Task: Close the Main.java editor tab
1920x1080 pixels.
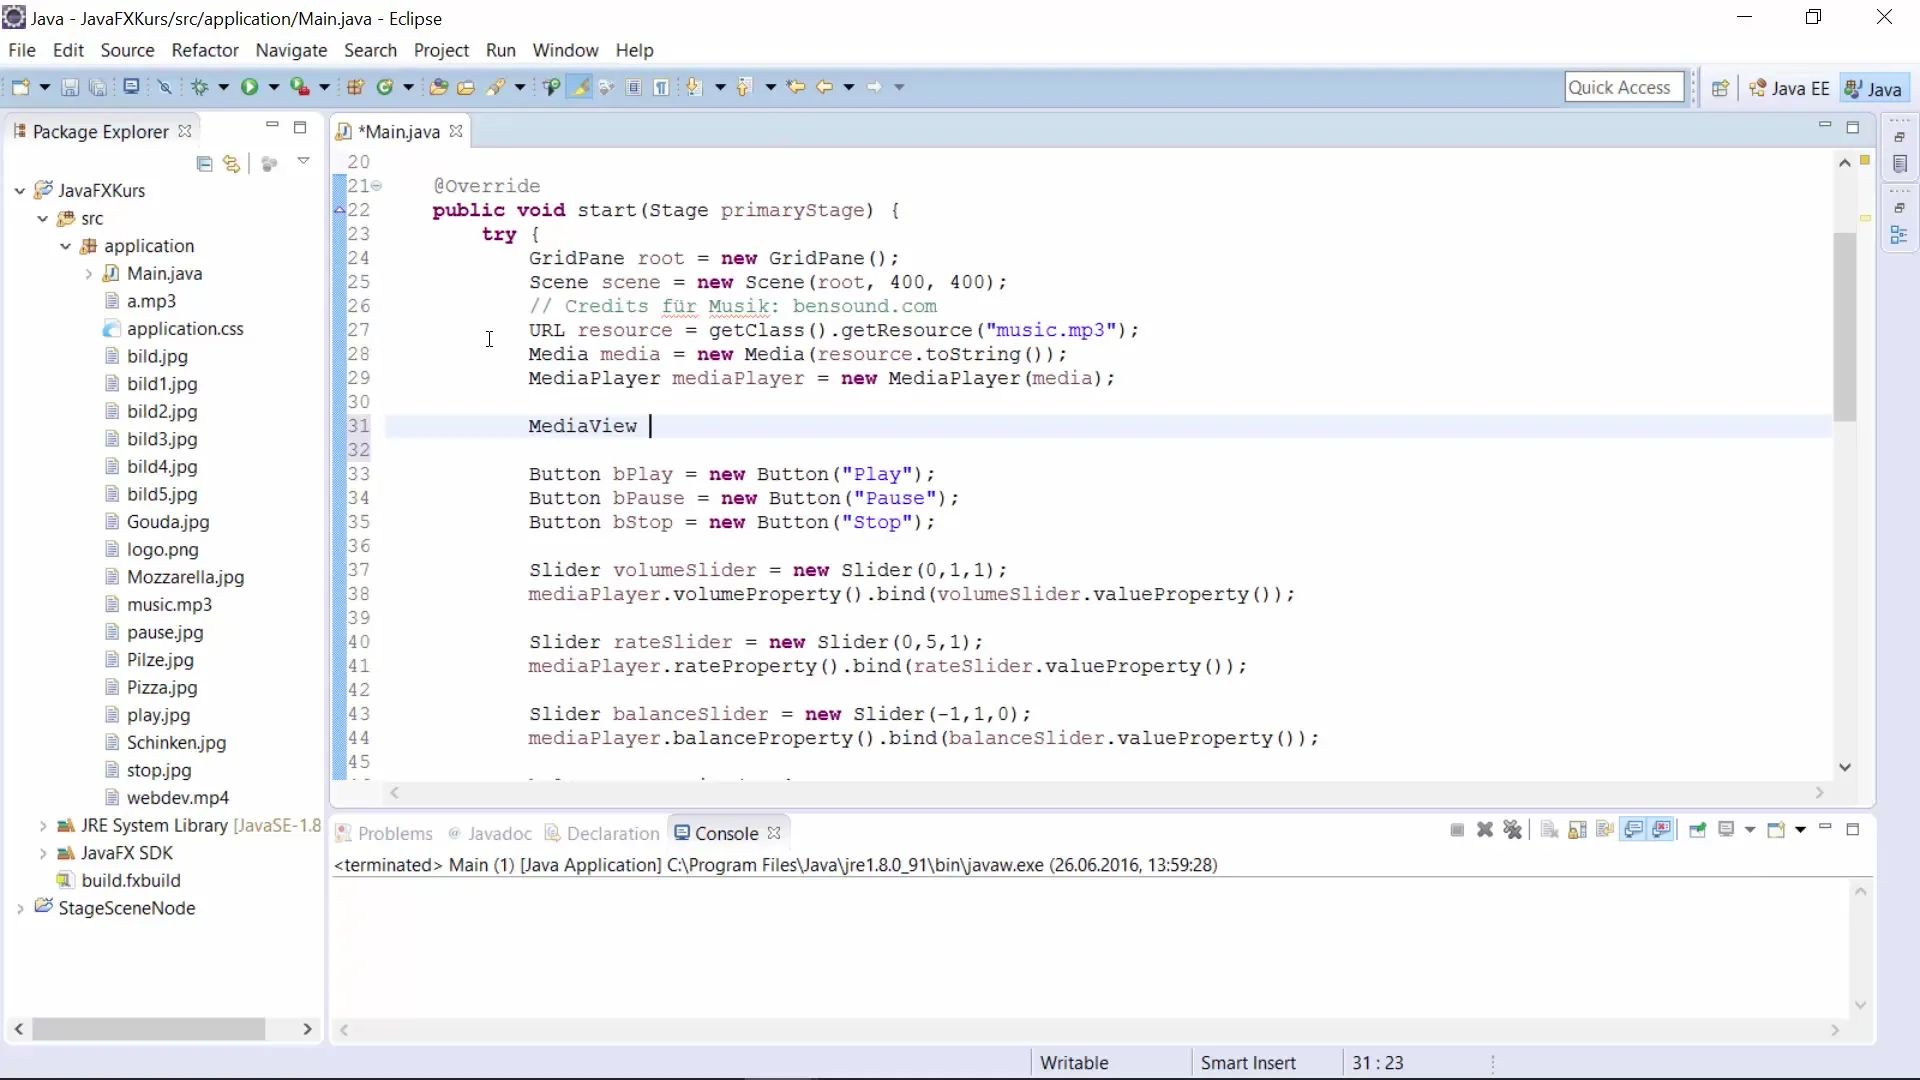Action: point(456,131)
